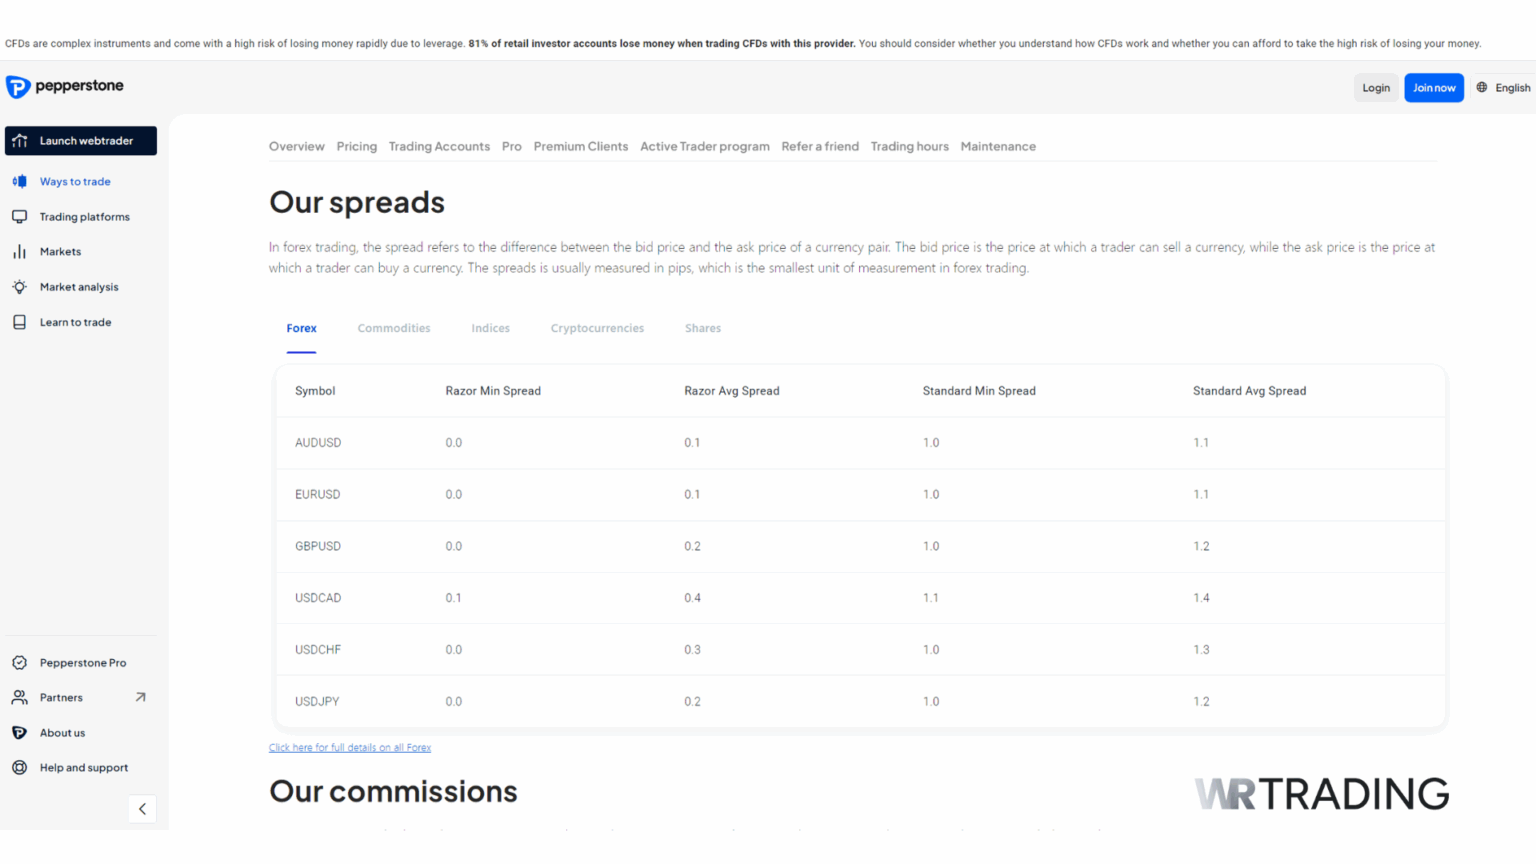
Task: Select the Ways to trade candlestick icon
Action: [x=19, y=181]
